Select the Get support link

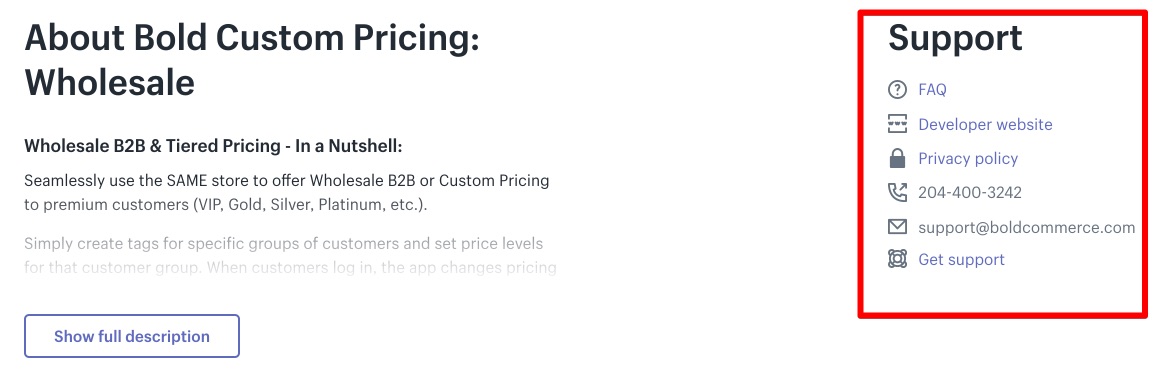coord(962,260)
